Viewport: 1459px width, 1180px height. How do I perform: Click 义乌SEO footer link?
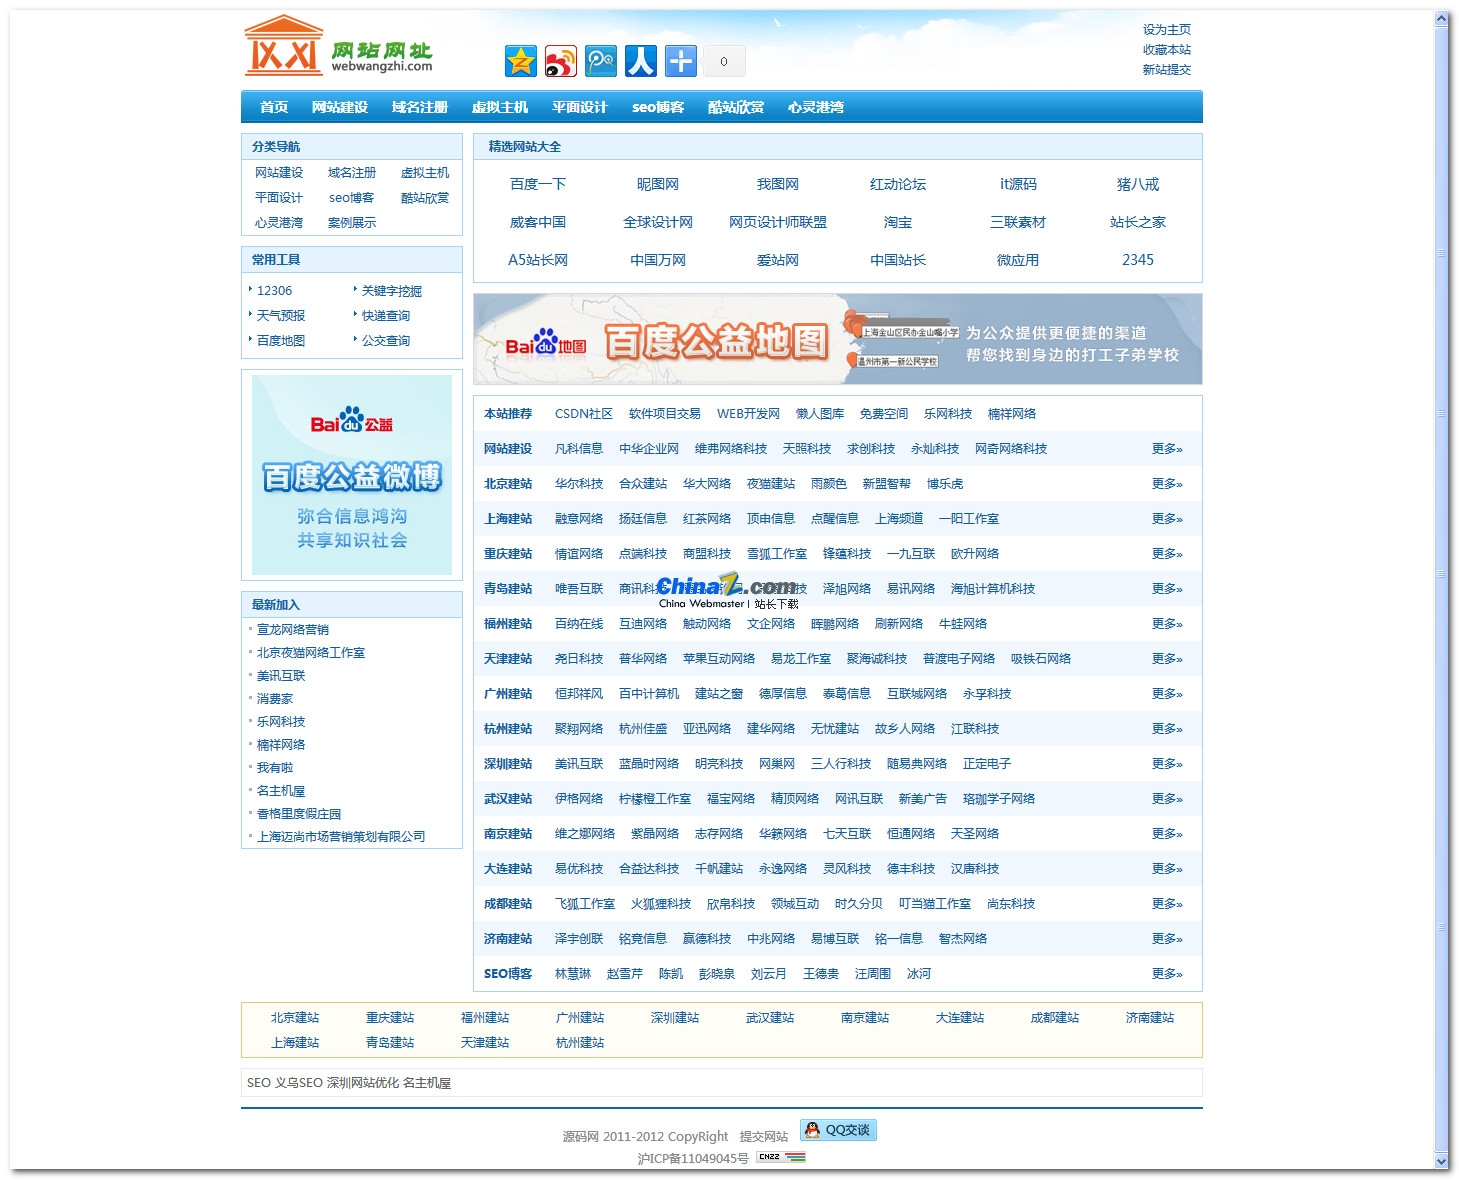(x=299, y=1083)
